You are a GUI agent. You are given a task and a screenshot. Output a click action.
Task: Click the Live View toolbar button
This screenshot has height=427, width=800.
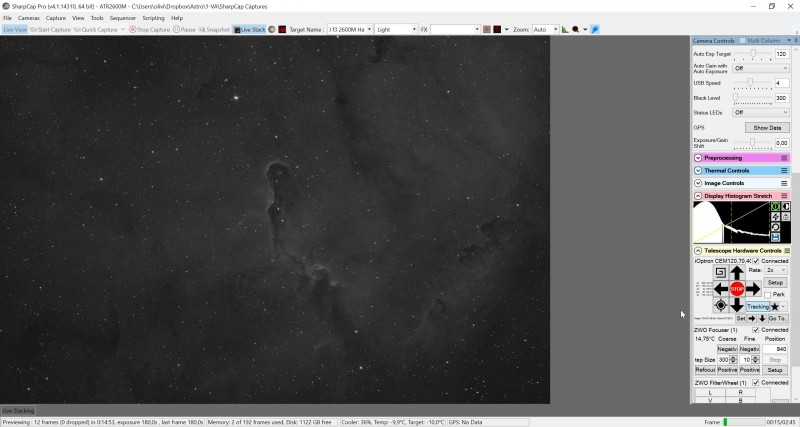[15, 30]
